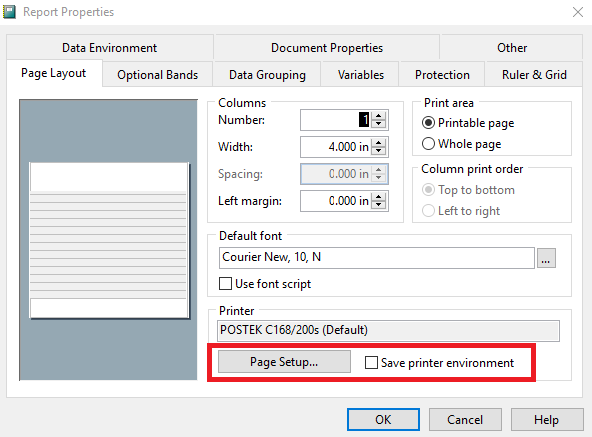Open the Data Environment tab
The height and width of the screenshot is (437, 592).
(109, 48)
